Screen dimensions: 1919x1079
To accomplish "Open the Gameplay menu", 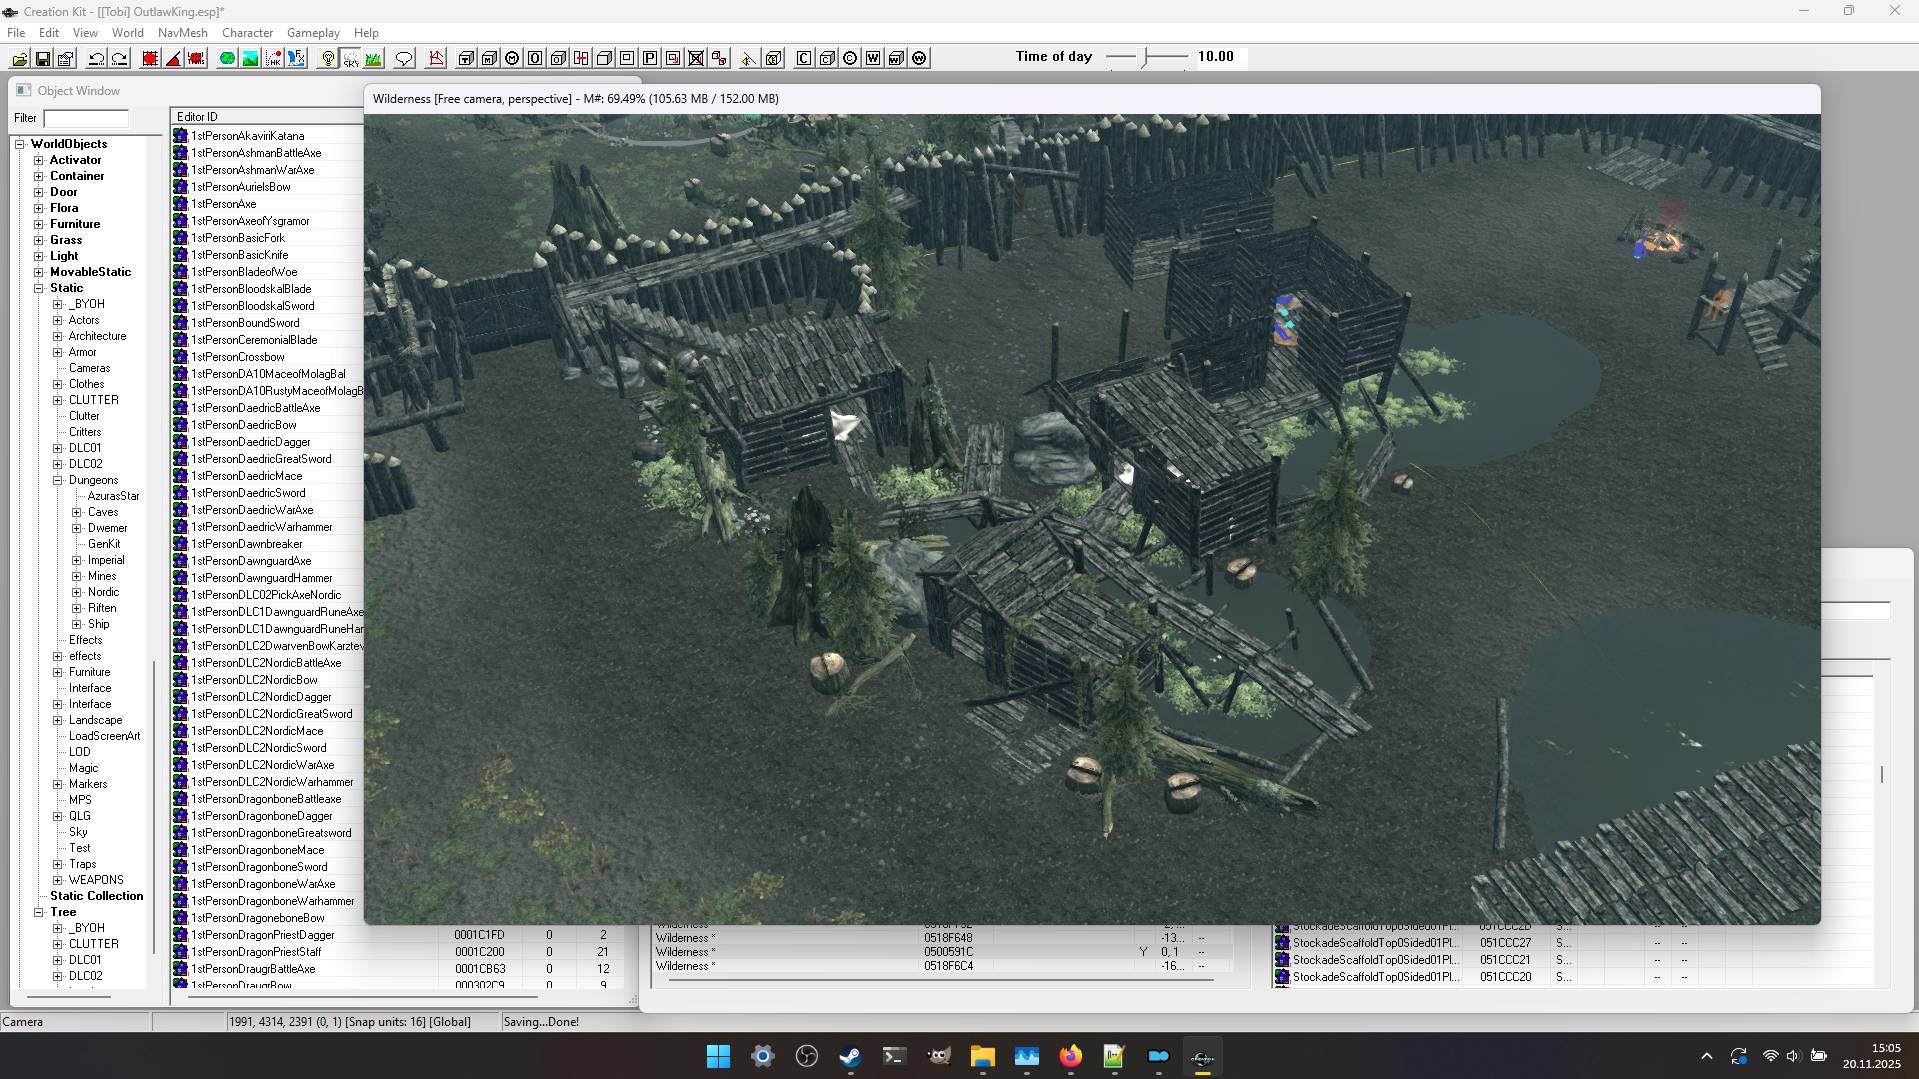I will tap(313, 33).
